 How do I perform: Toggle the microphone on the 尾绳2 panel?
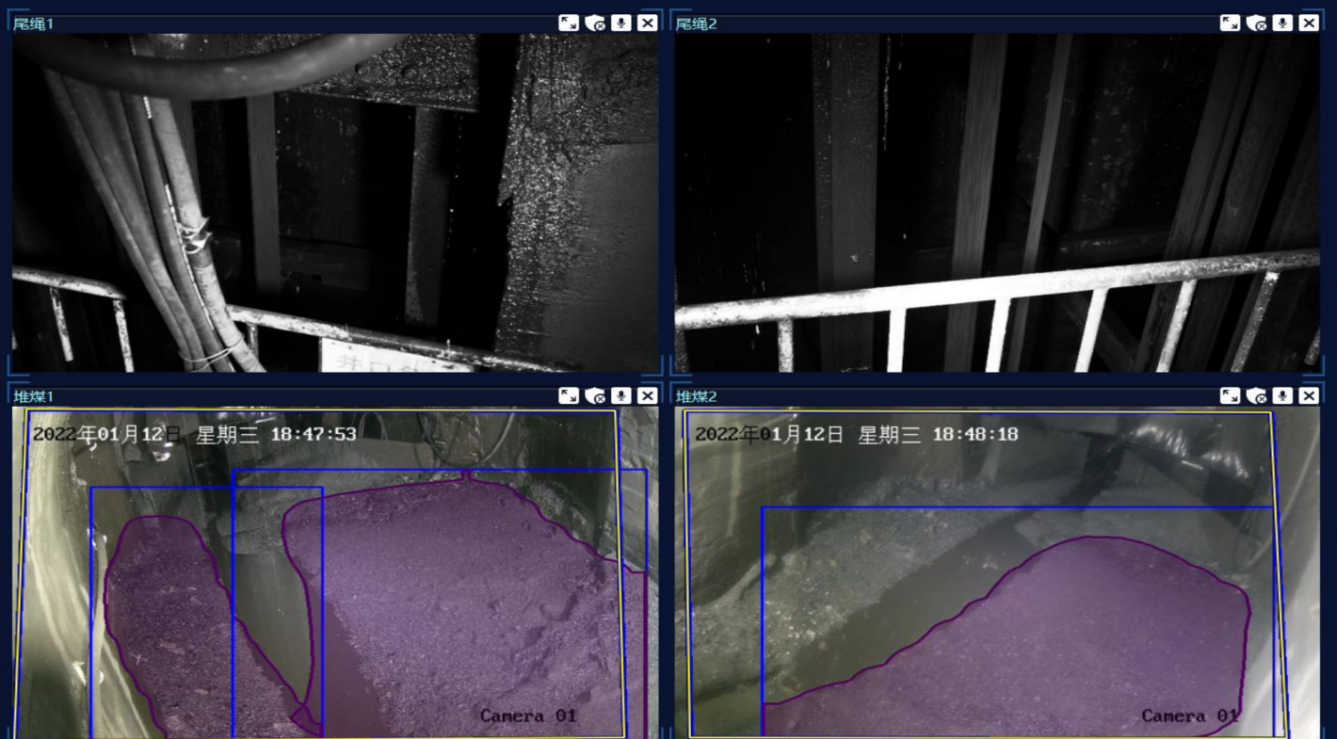point(1283,23)
